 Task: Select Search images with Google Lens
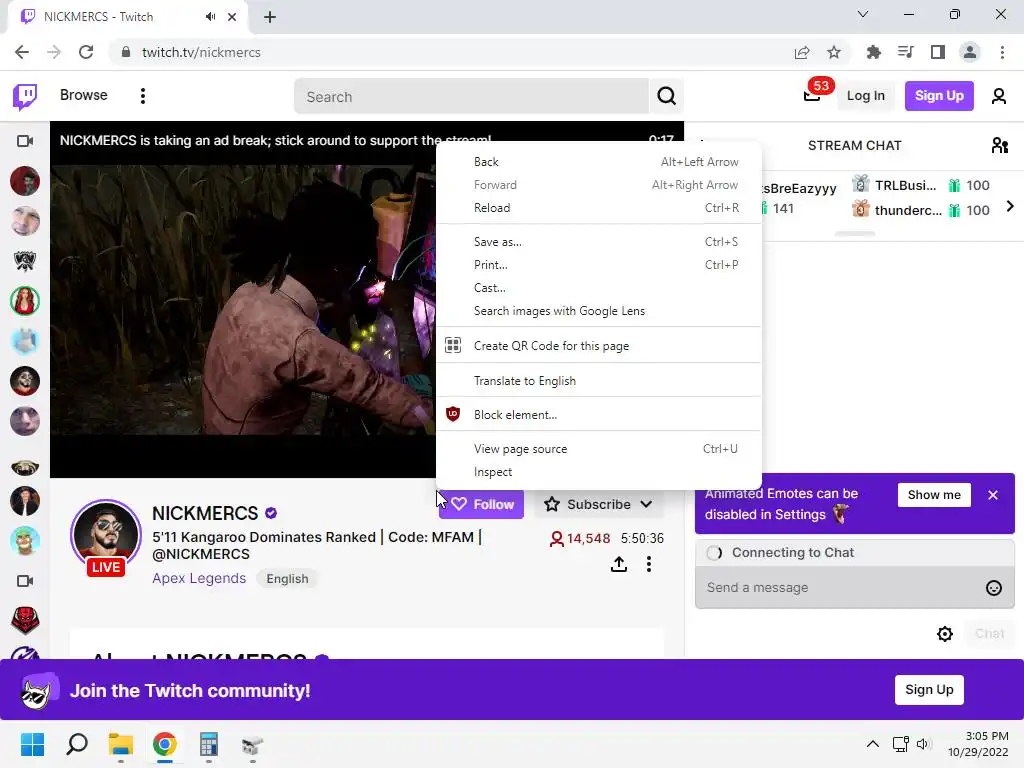pos(598,311)
